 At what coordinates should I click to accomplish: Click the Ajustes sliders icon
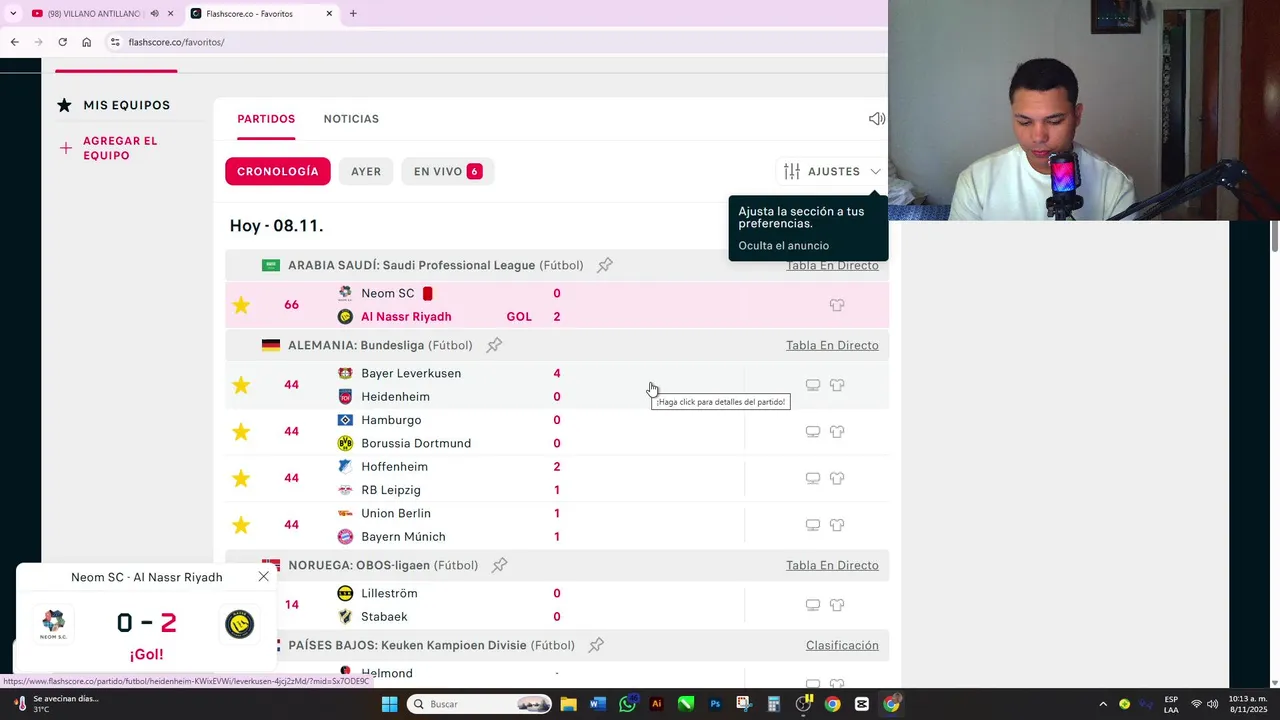tap(792, 171)
